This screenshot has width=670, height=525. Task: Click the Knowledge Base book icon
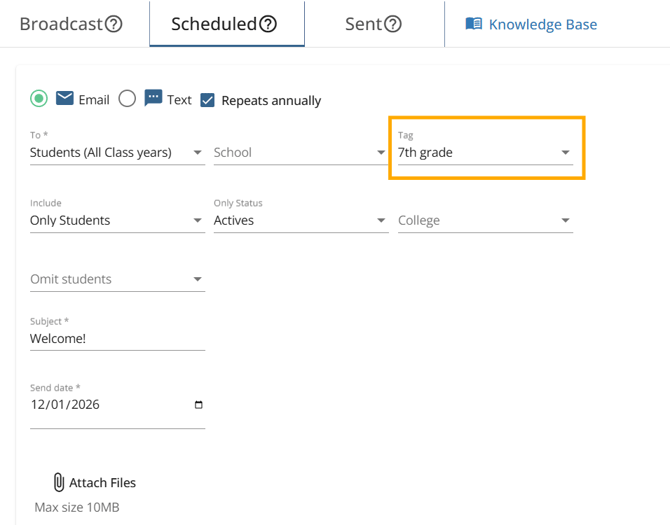click(x=474, y=24)
